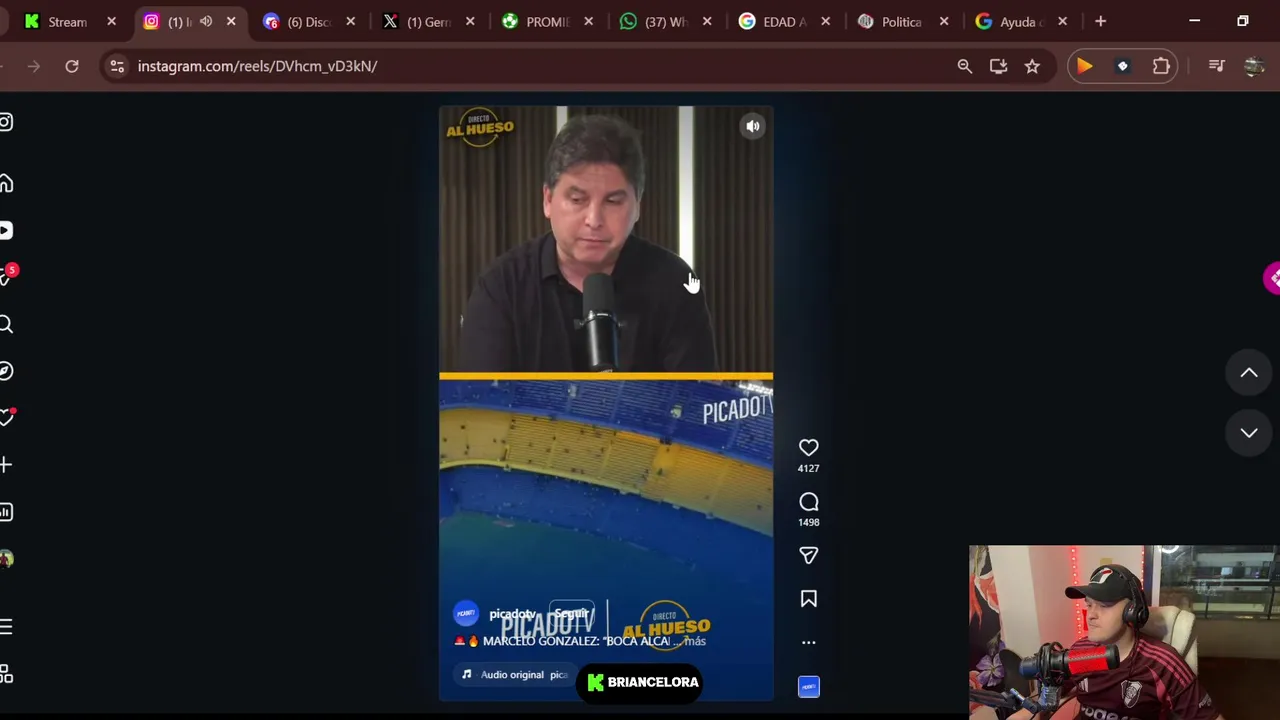Like the reel with the heart icon

click(x=808, y=448)
